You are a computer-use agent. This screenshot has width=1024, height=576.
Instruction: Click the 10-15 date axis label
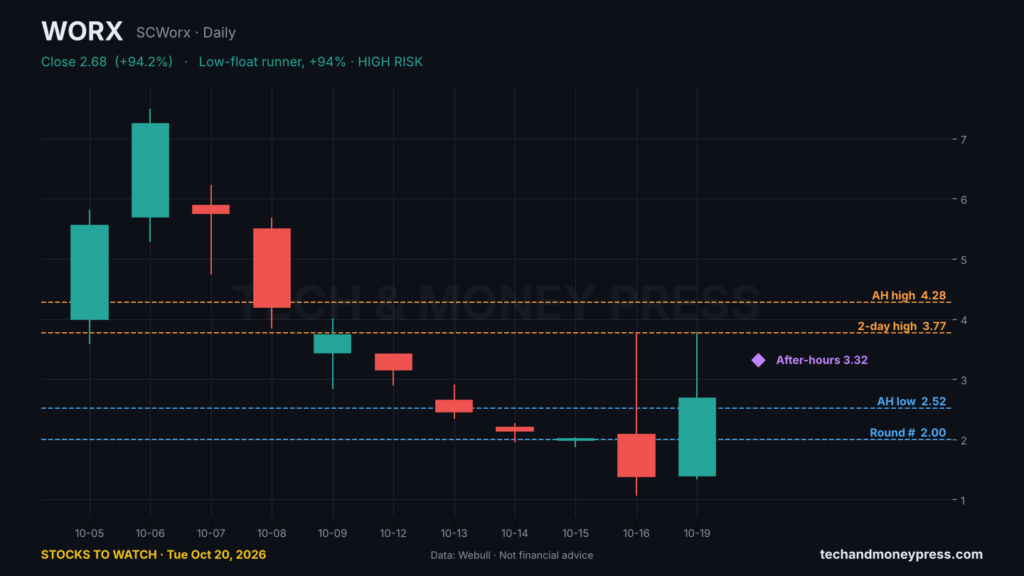[x=575, y=533]
